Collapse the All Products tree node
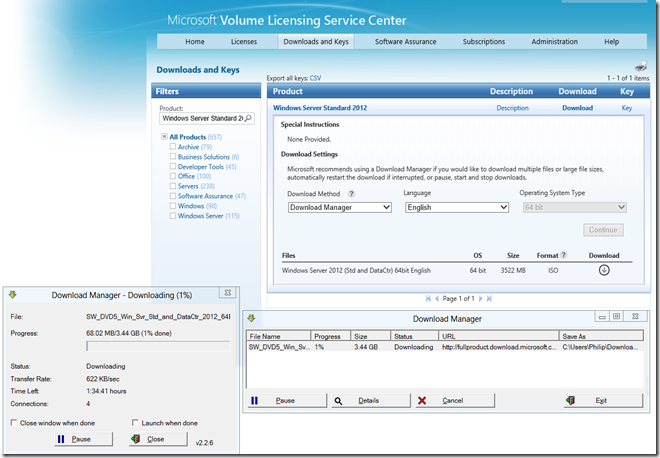Image resolution: width=660 pixels, height=458 pixels. (164, 136)
